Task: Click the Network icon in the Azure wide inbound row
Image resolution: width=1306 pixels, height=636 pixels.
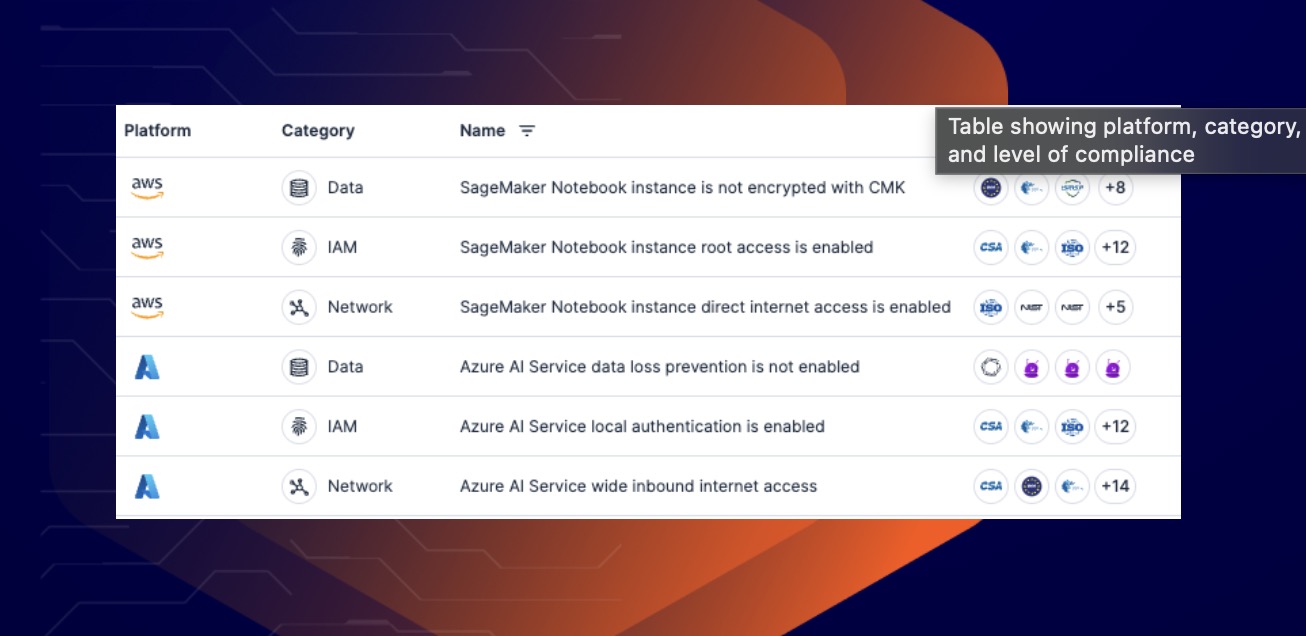Action: [x=298, y=486]
